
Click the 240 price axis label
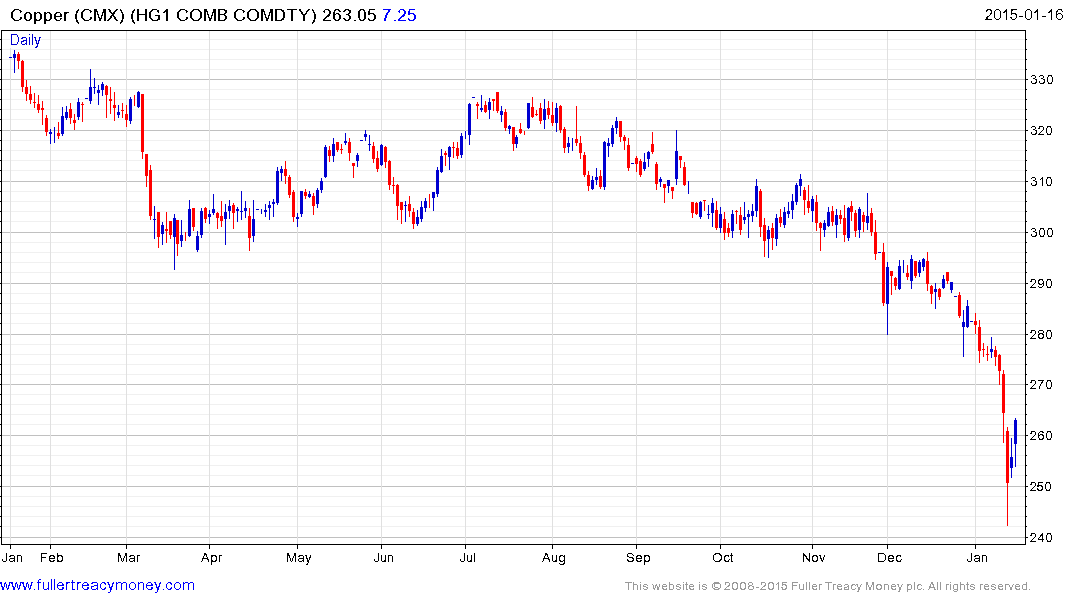pos(1042,538)
